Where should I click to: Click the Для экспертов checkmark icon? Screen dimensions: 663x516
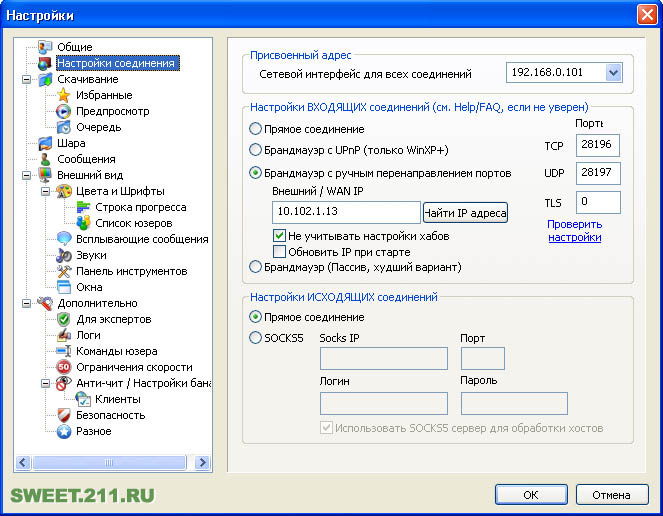[x=64, y=319]
